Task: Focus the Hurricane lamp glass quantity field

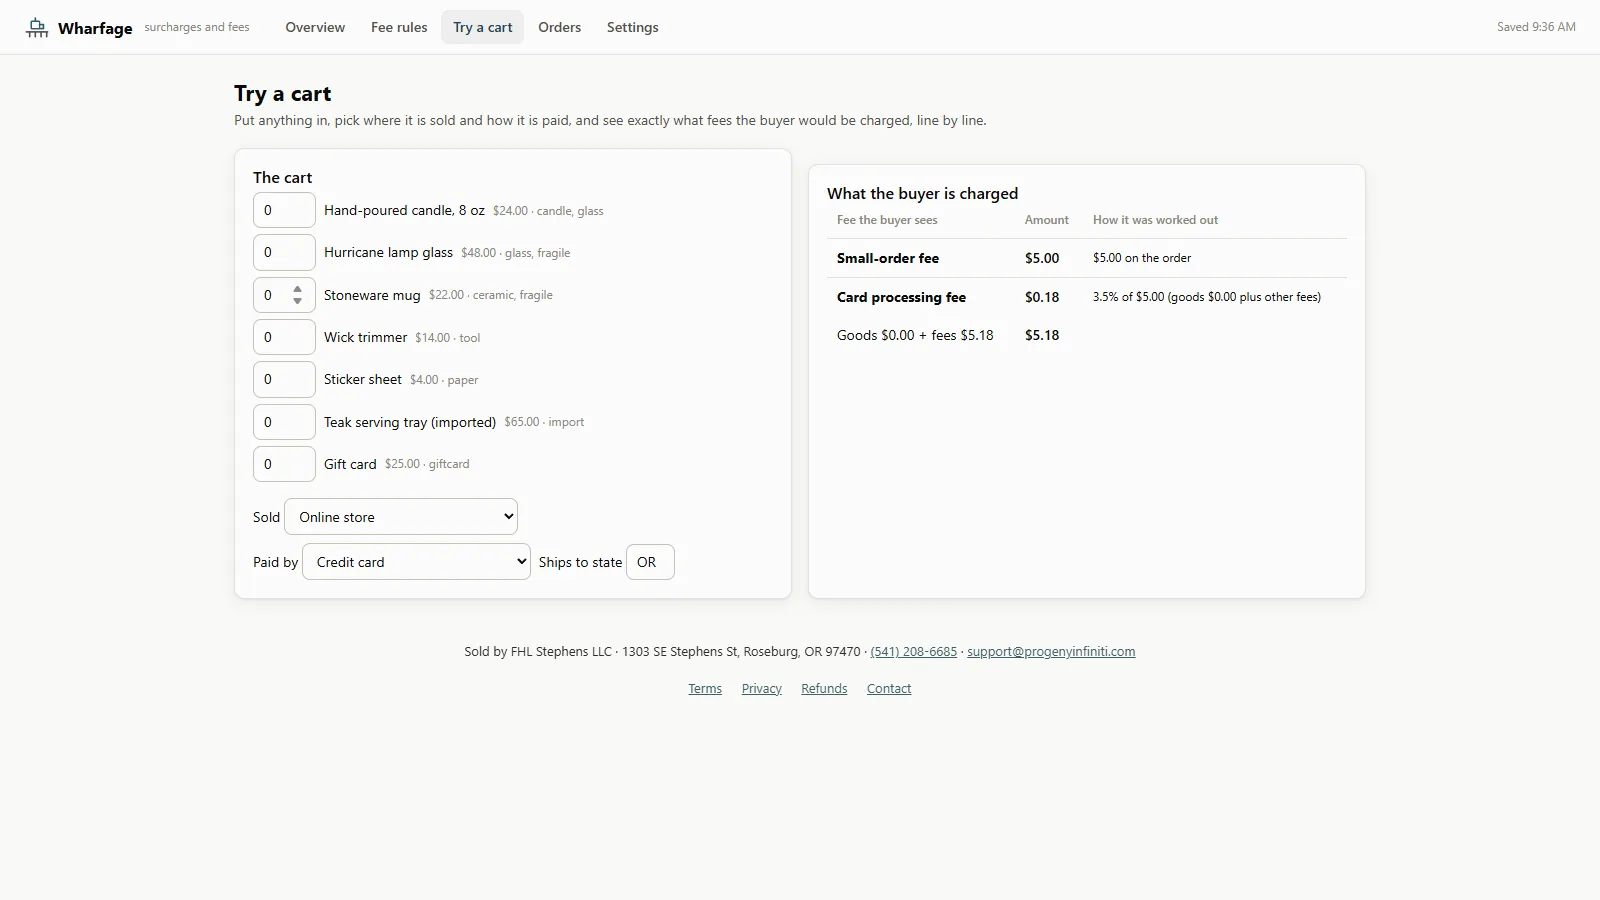Action: (284, 253)
